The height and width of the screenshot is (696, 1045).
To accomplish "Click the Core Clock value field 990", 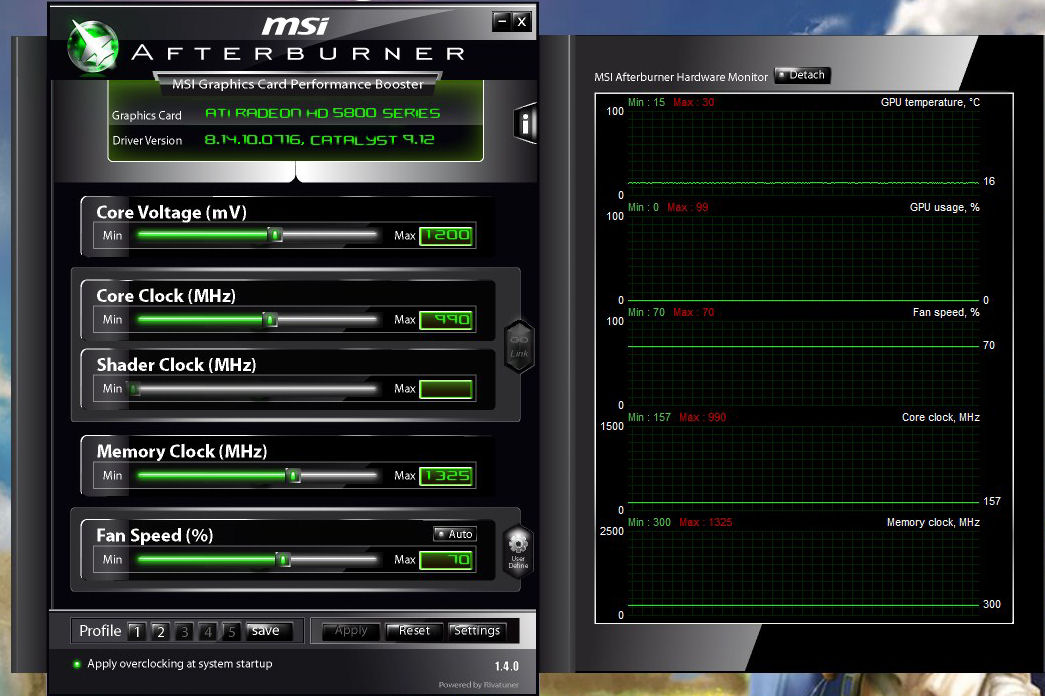I will (x=447, y=320).
